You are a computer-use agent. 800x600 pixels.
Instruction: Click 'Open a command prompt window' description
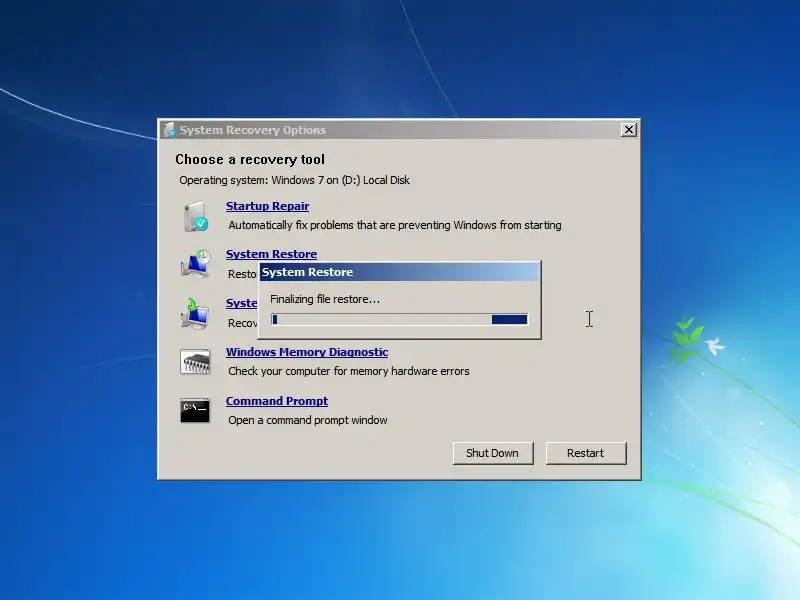tap(308, 420)
